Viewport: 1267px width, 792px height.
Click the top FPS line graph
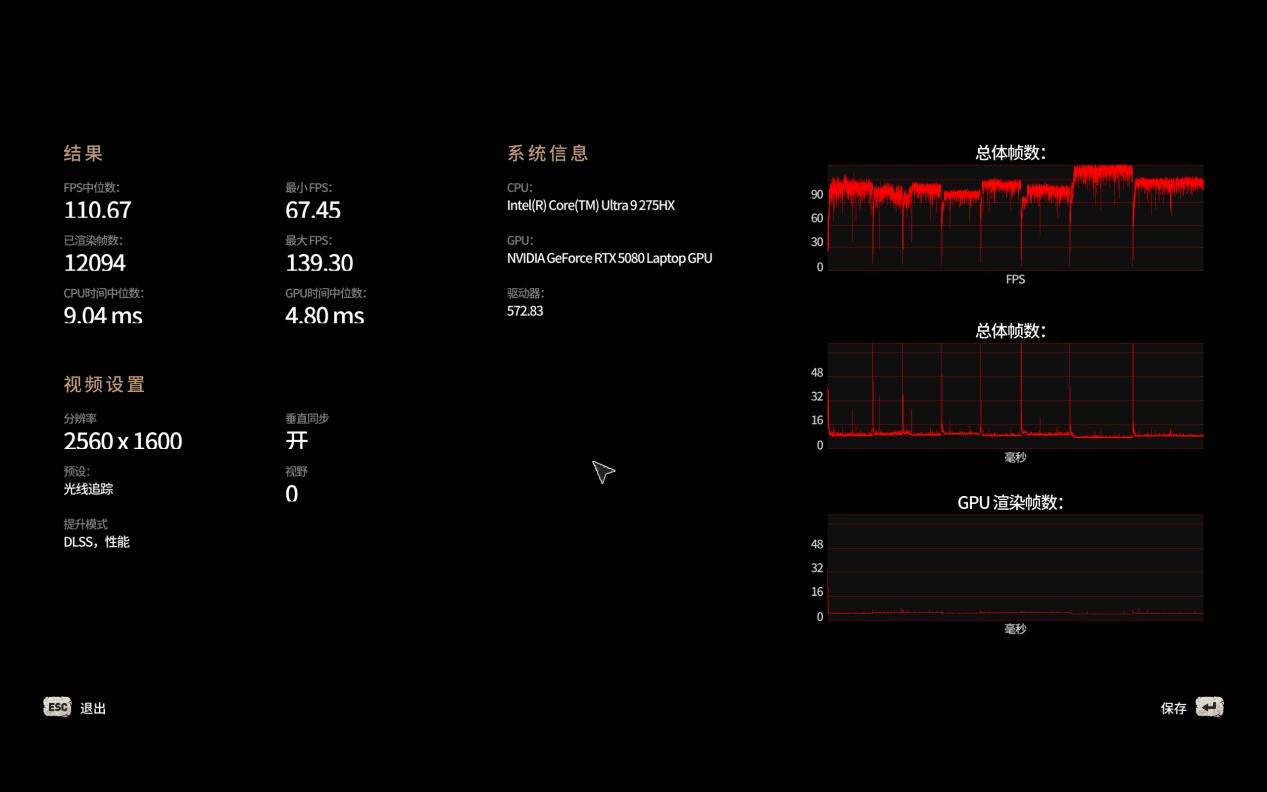click(1015, 217)
